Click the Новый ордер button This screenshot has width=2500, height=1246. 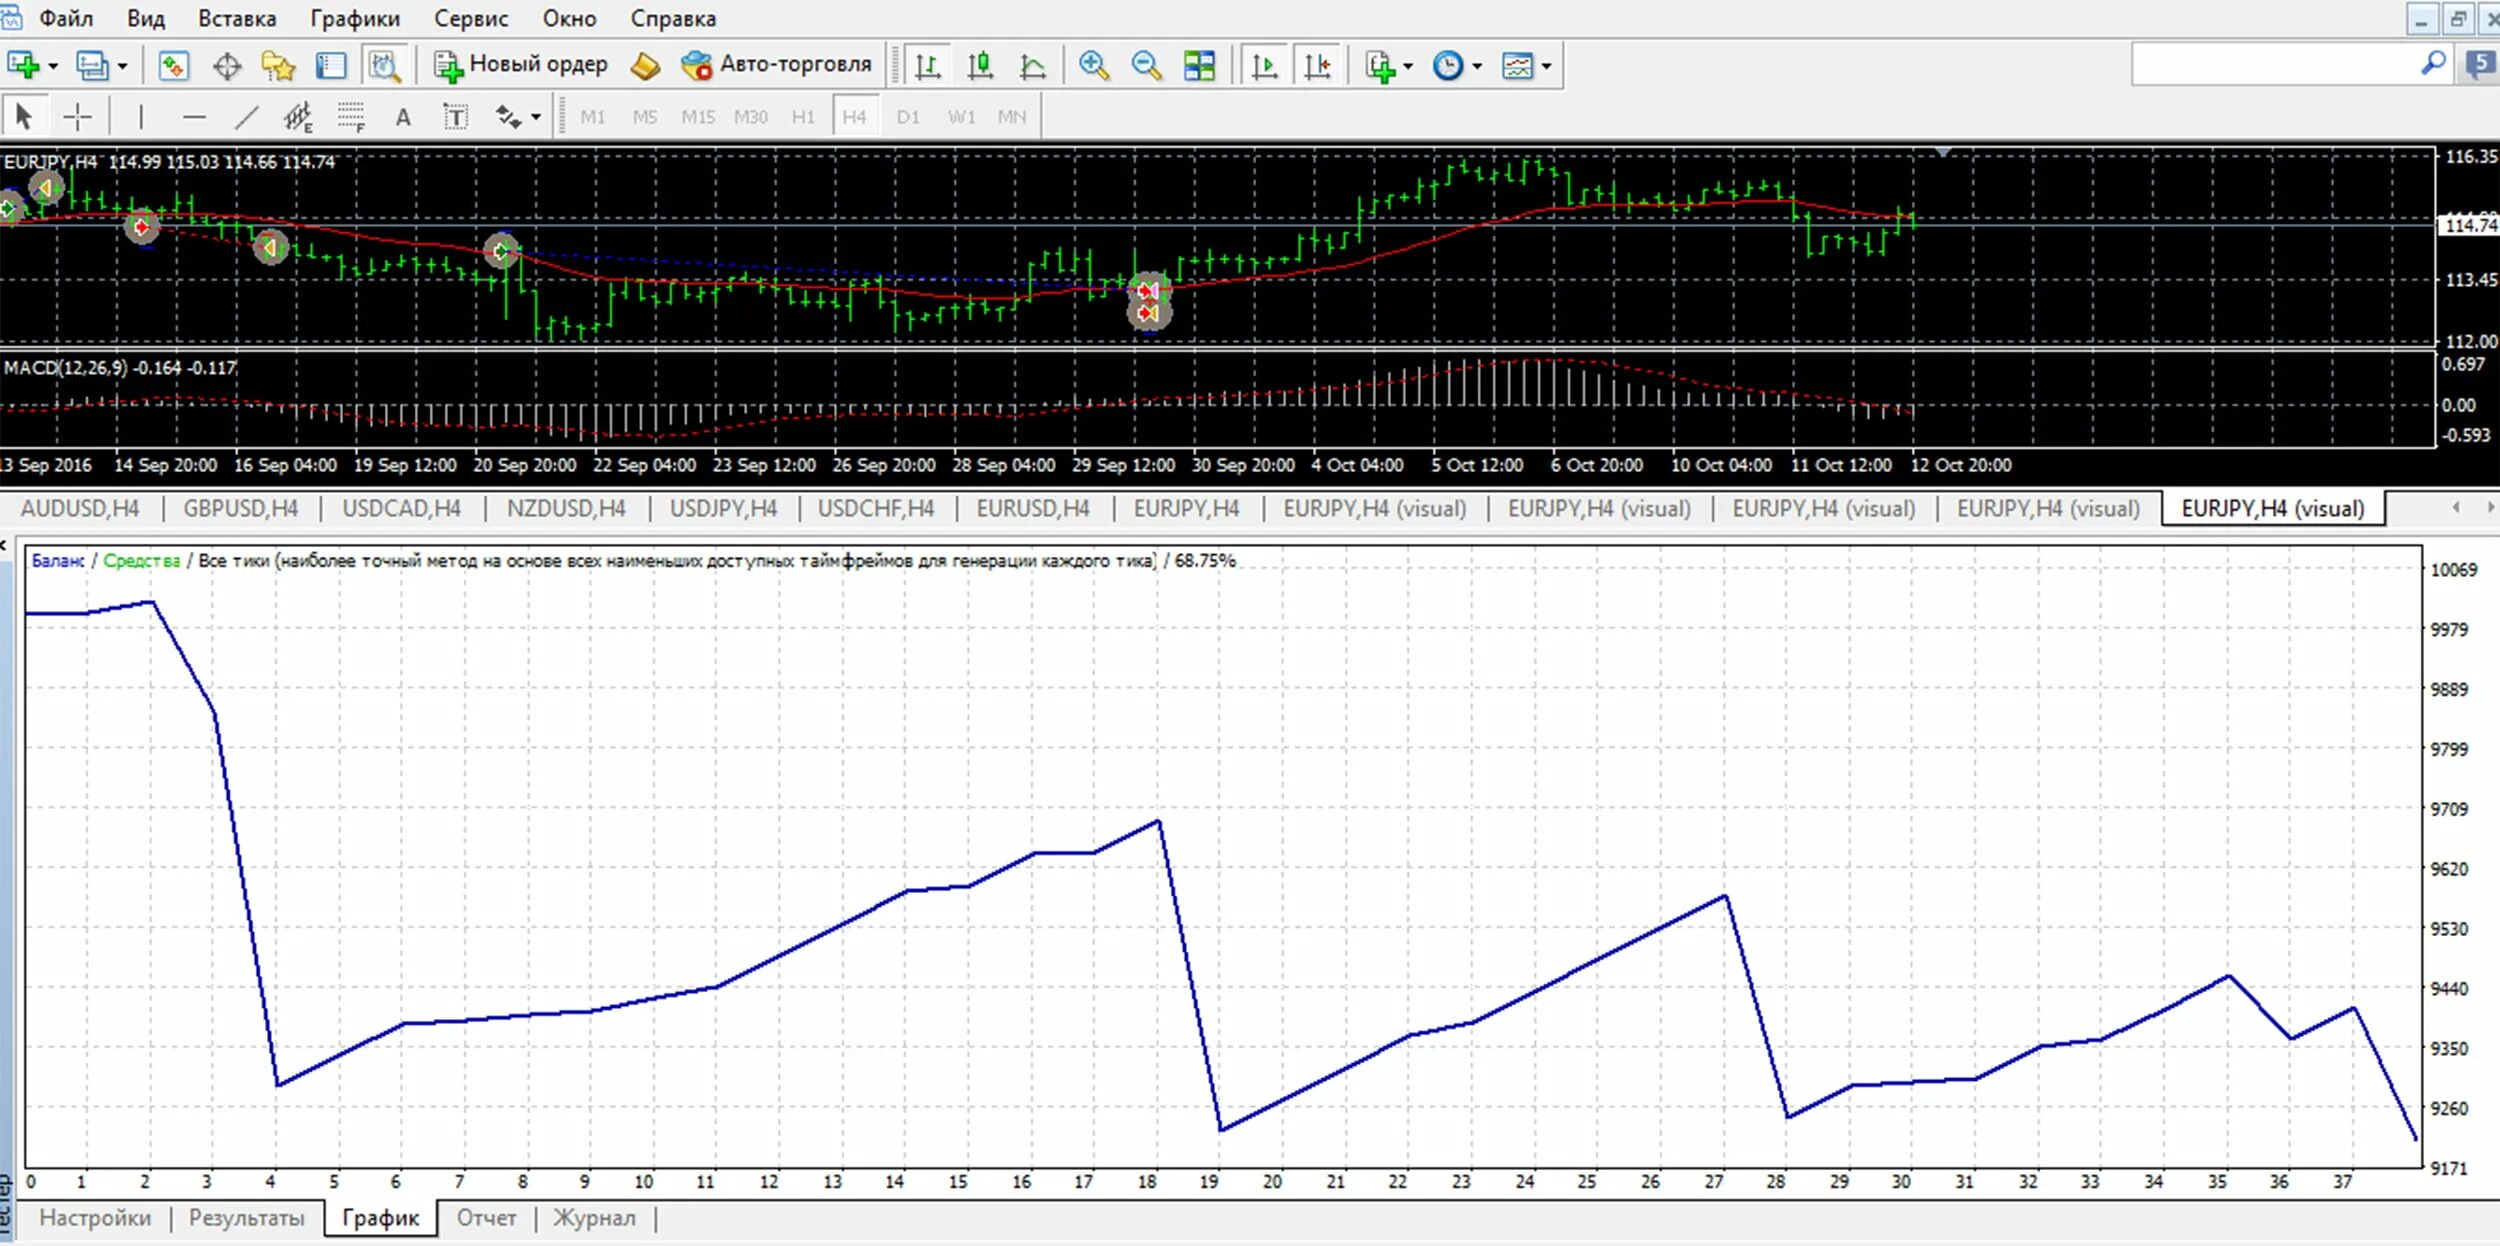point(521,65)
